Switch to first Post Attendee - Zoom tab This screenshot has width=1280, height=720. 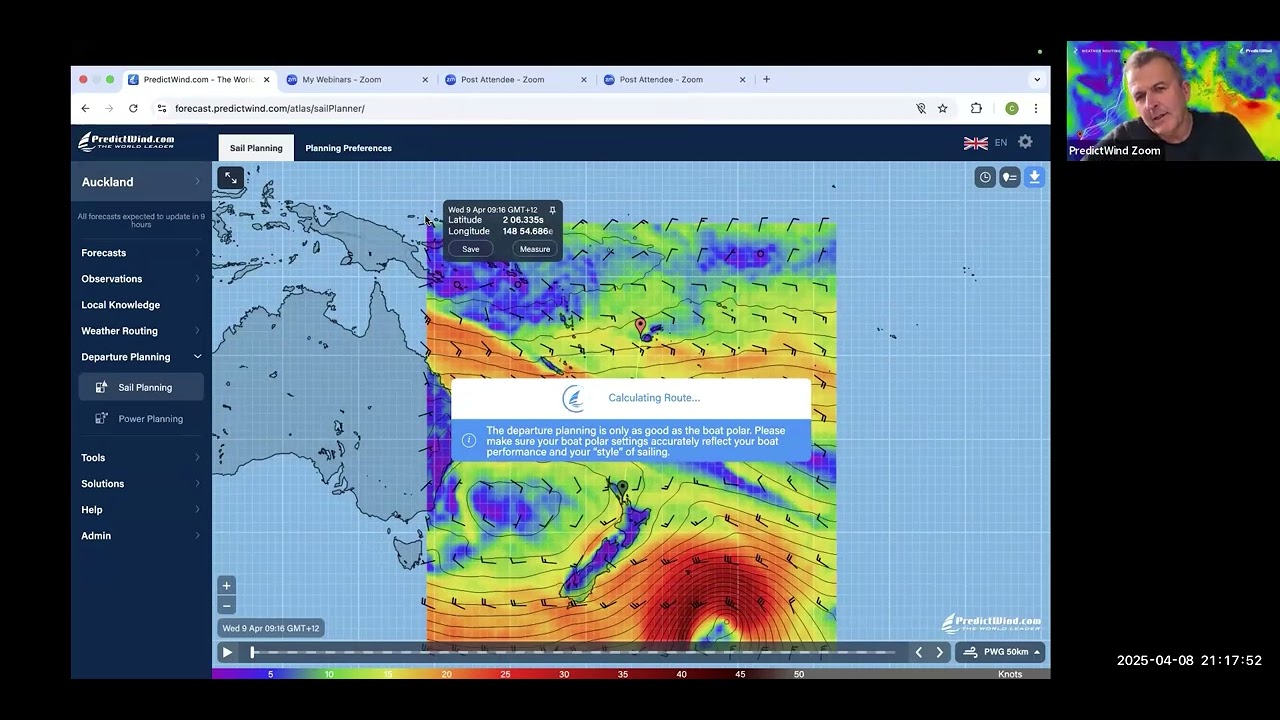coord(514,79)
